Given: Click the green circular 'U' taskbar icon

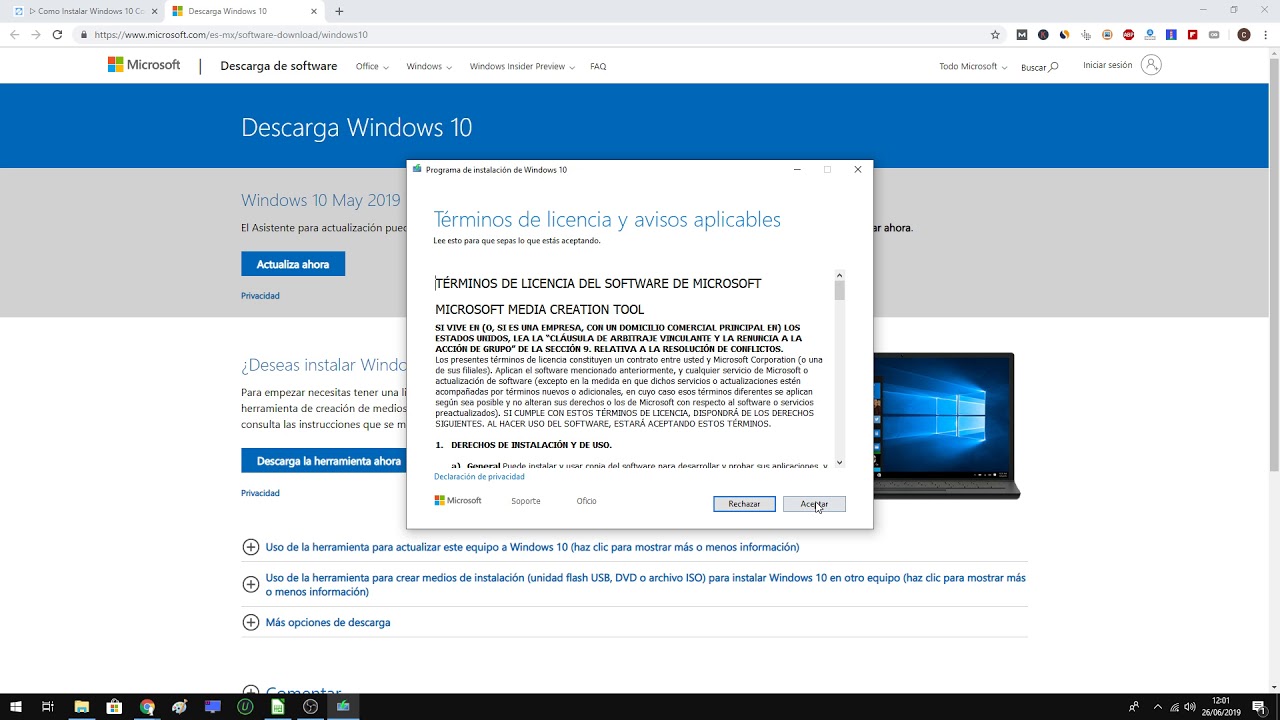Looking at the screenshot, I should click(x=245, y=707).
